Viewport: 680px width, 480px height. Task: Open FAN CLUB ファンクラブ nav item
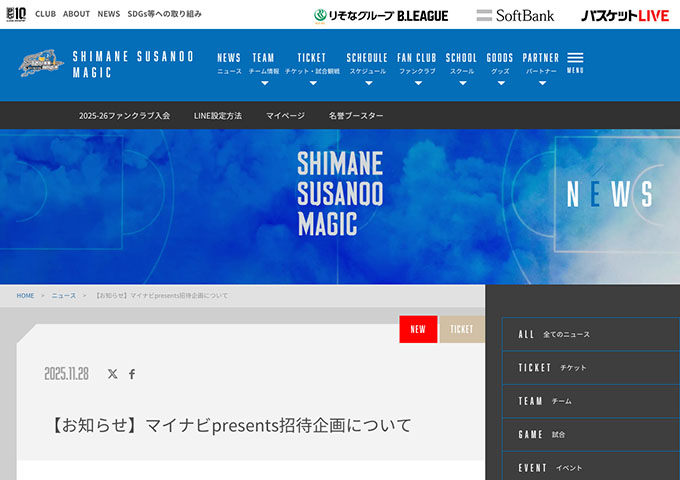point(417,63)
